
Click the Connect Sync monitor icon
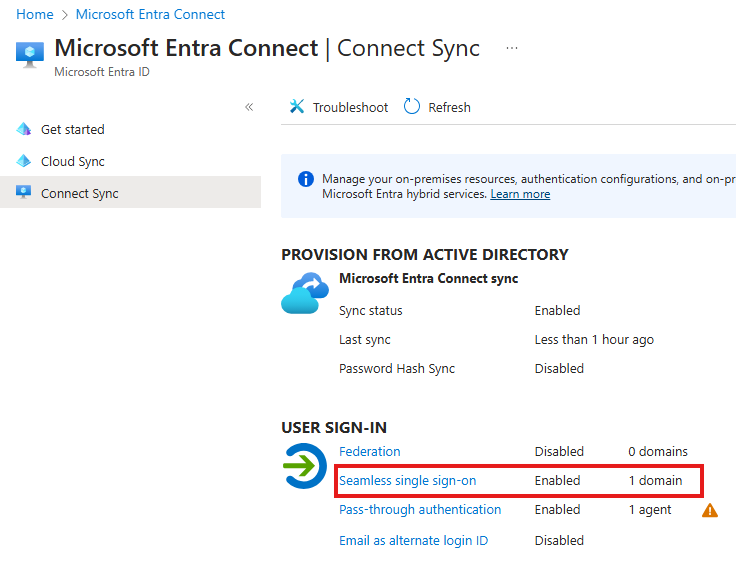[x=24, y=193]
